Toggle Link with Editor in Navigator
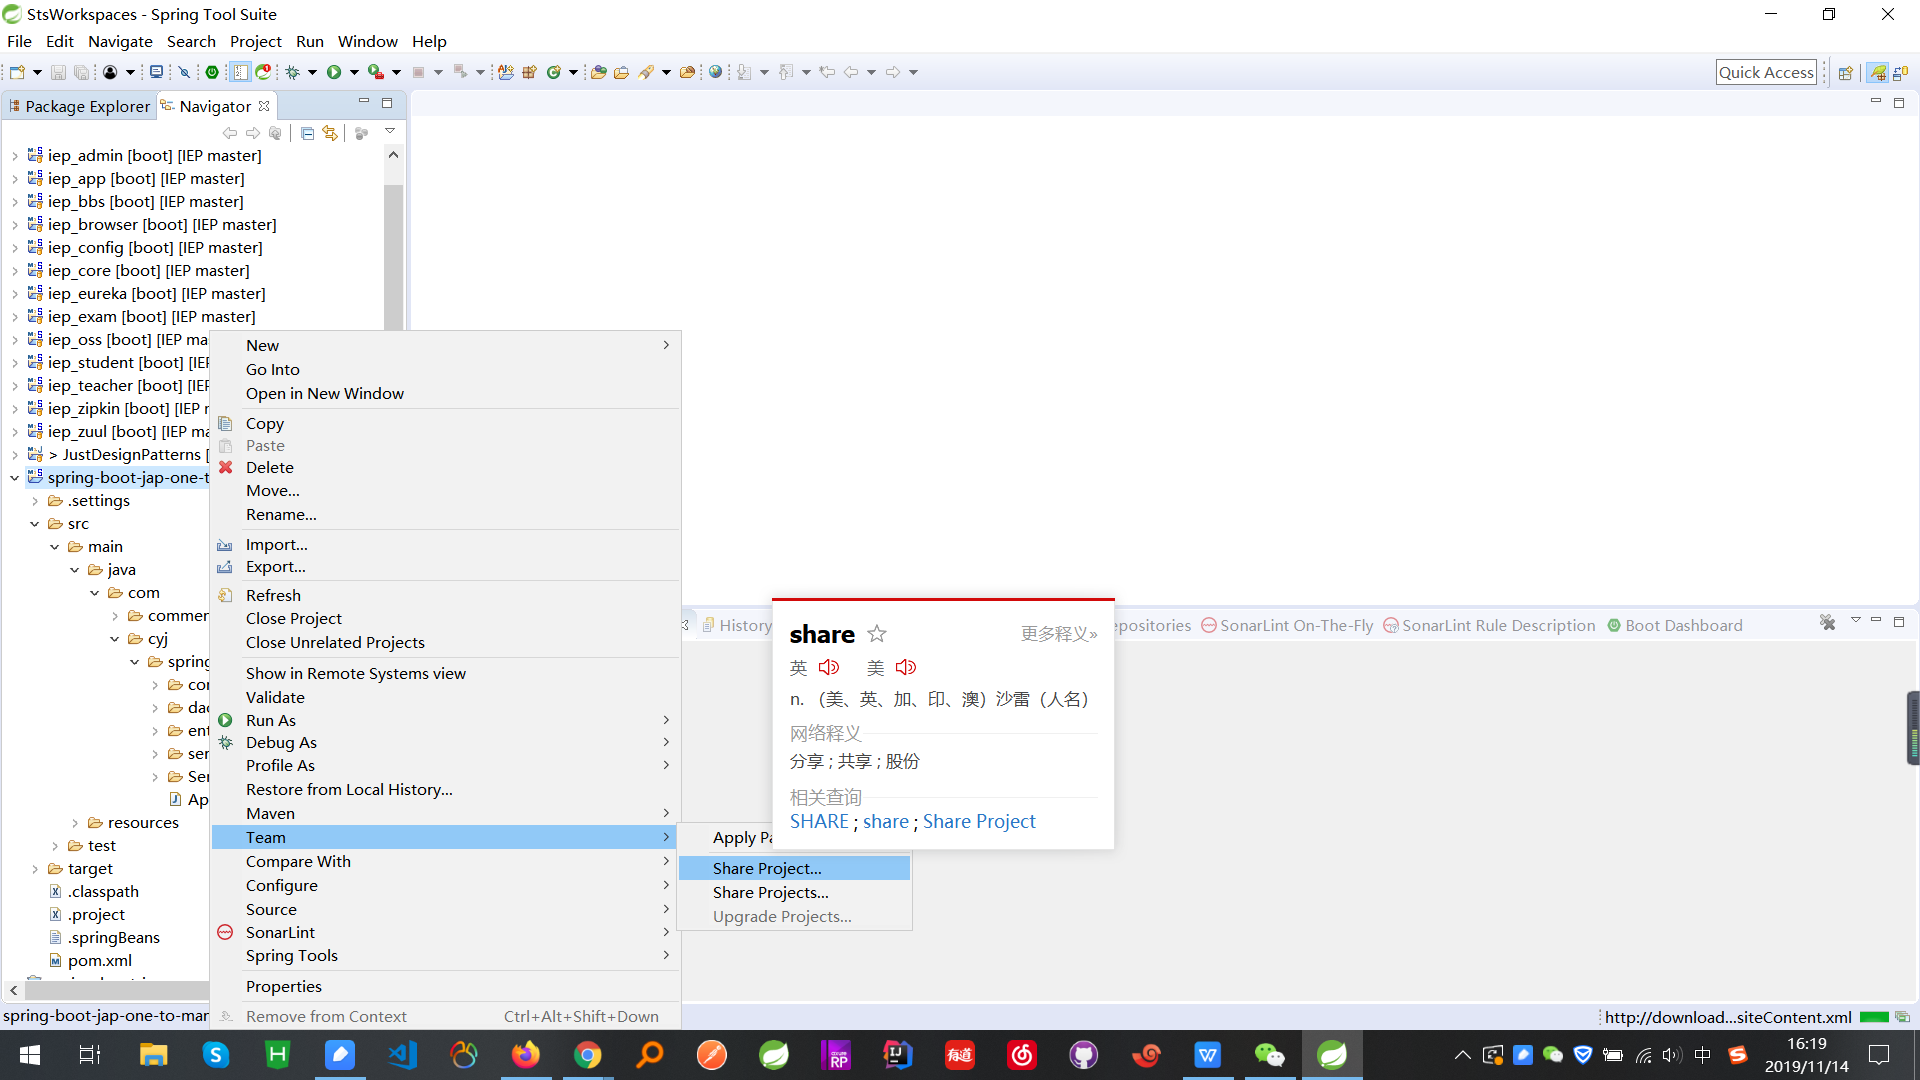 tap(330, 132)
